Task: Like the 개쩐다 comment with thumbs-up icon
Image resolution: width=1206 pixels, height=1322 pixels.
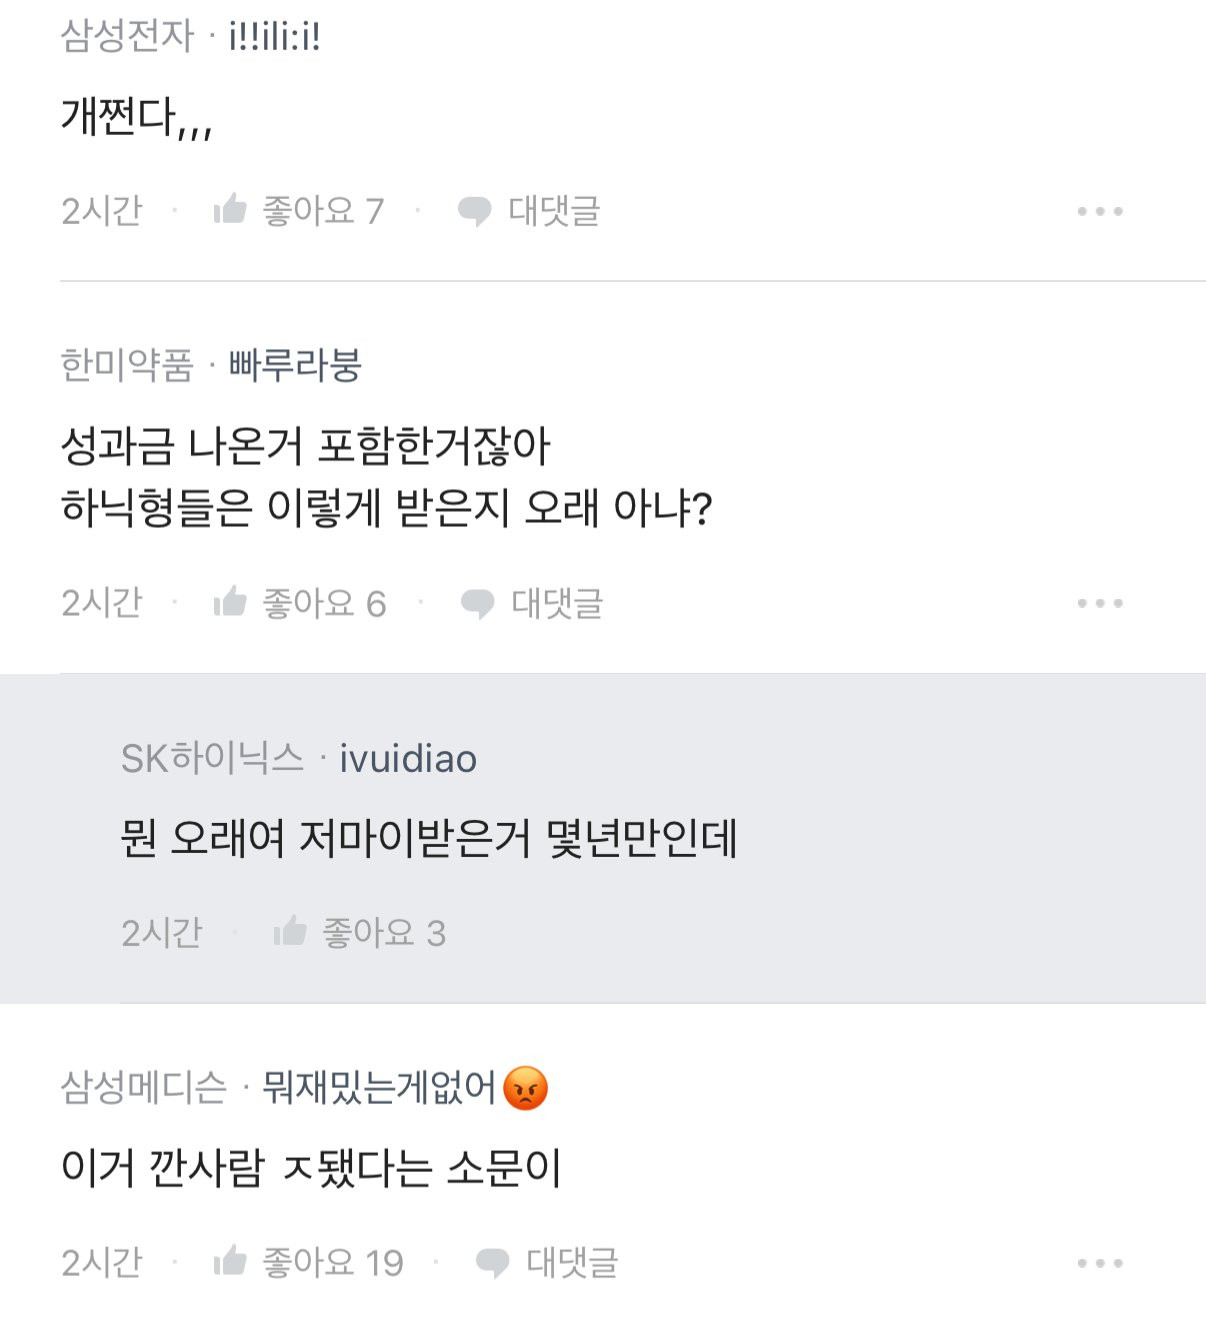Action: tap(230, 209)
